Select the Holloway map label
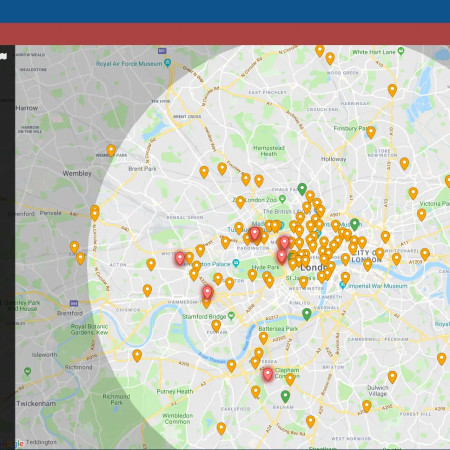Image resolution: width=450 pixels, height=450 pixels. tap(333, 159)
